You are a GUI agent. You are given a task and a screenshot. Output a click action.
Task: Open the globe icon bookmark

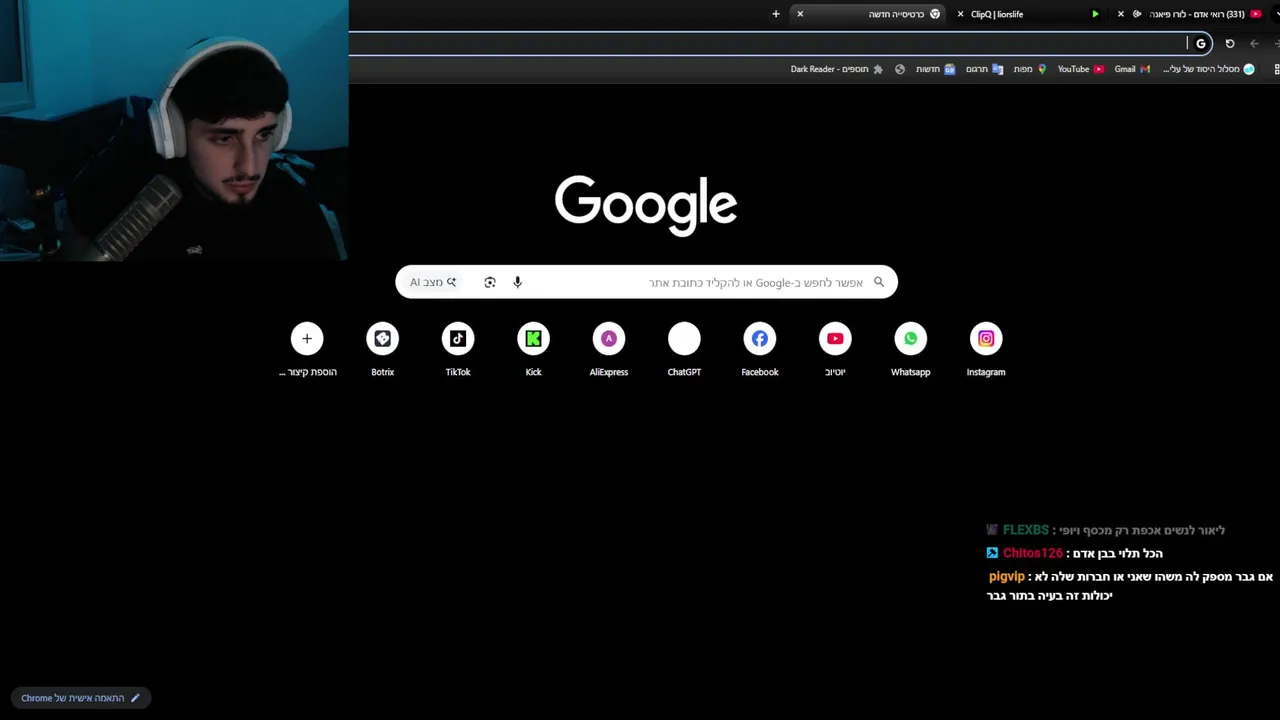(x=900, y=69)
